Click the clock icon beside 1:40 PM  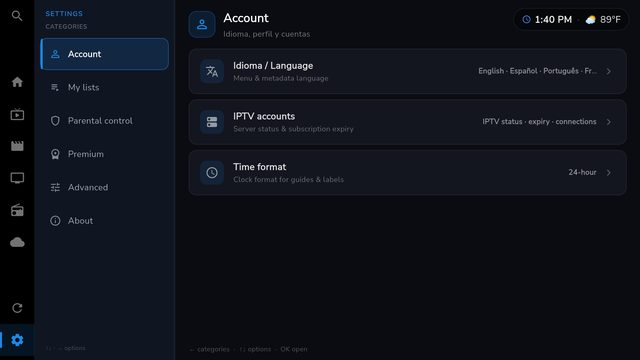[527, 19]
